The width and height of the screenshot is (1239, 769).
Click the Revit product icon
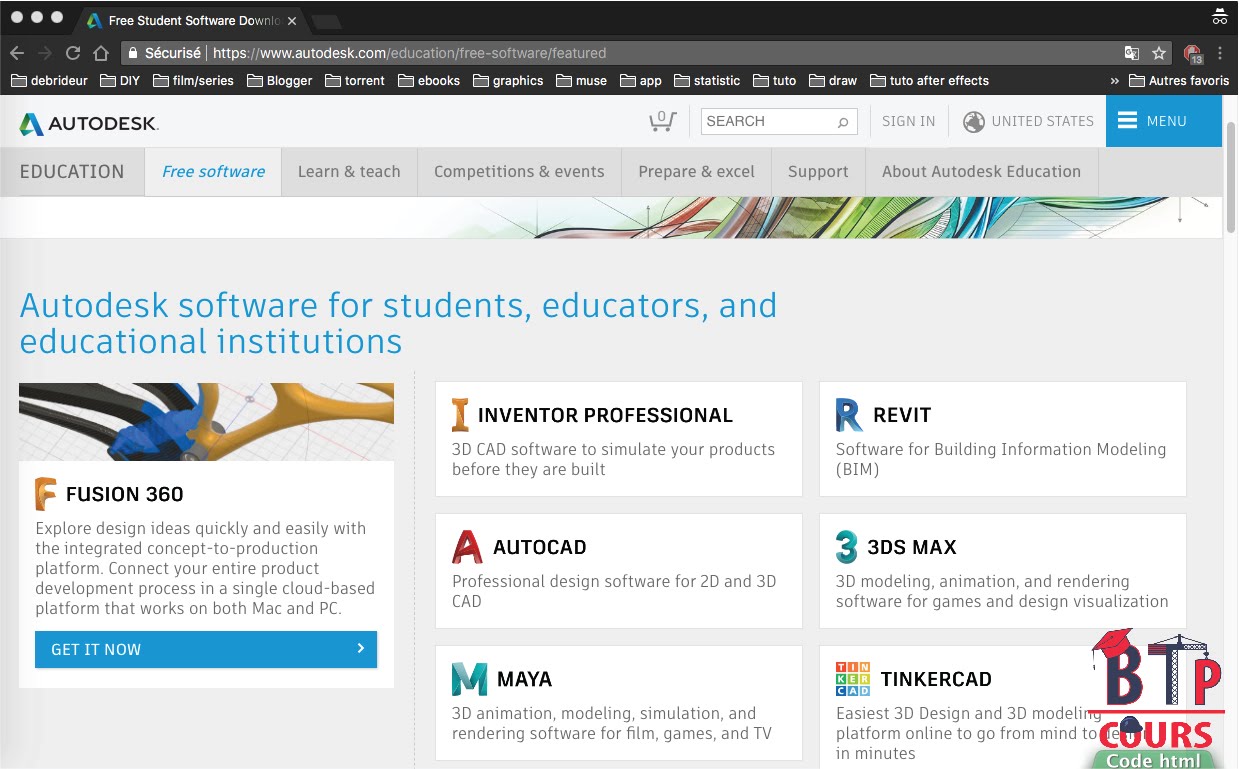[849, 415]
